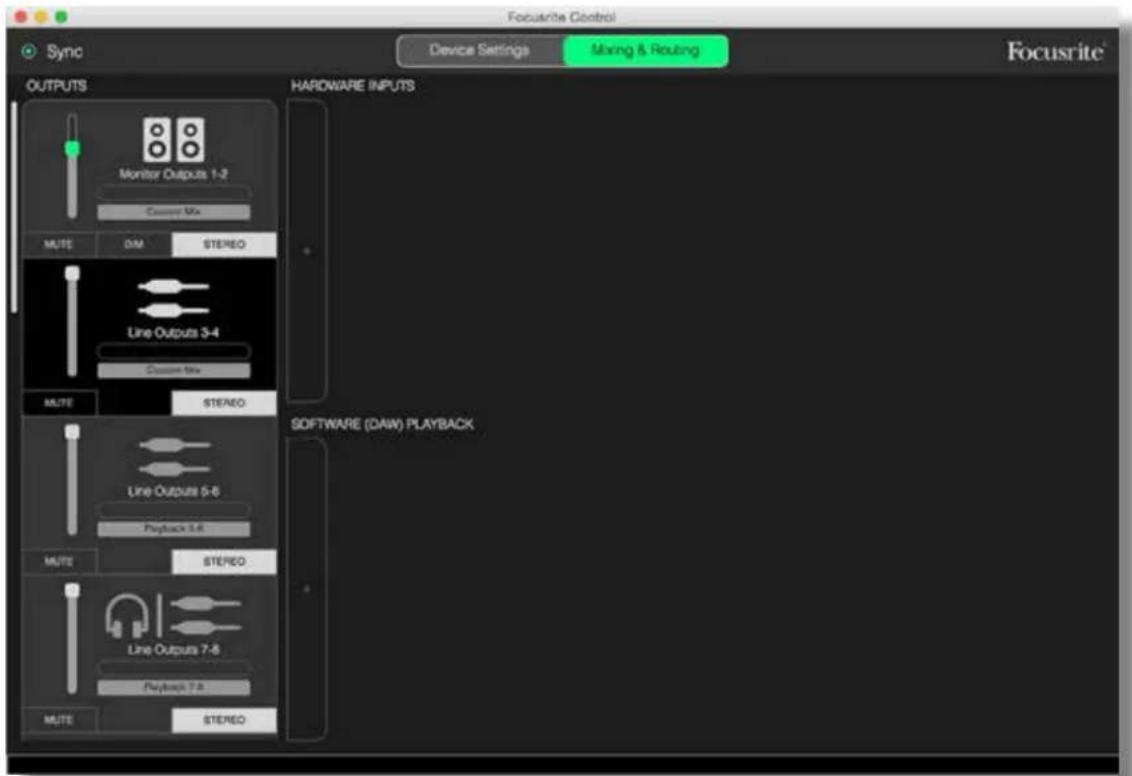This screenshot has width=1132, height=776.
Task: Click the jack cable icon of Line Outputs 7-8
Action: pos(205,615)
